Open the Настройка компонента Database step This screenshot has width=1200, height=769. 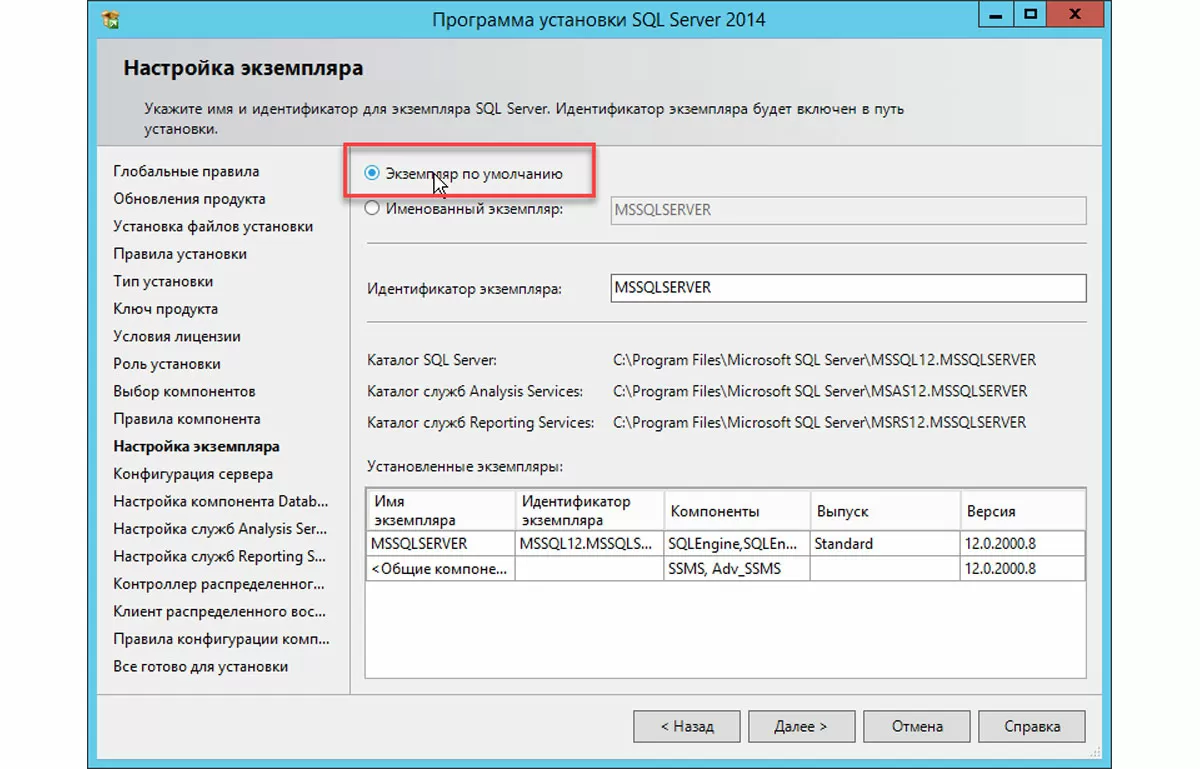pos(221,501)
